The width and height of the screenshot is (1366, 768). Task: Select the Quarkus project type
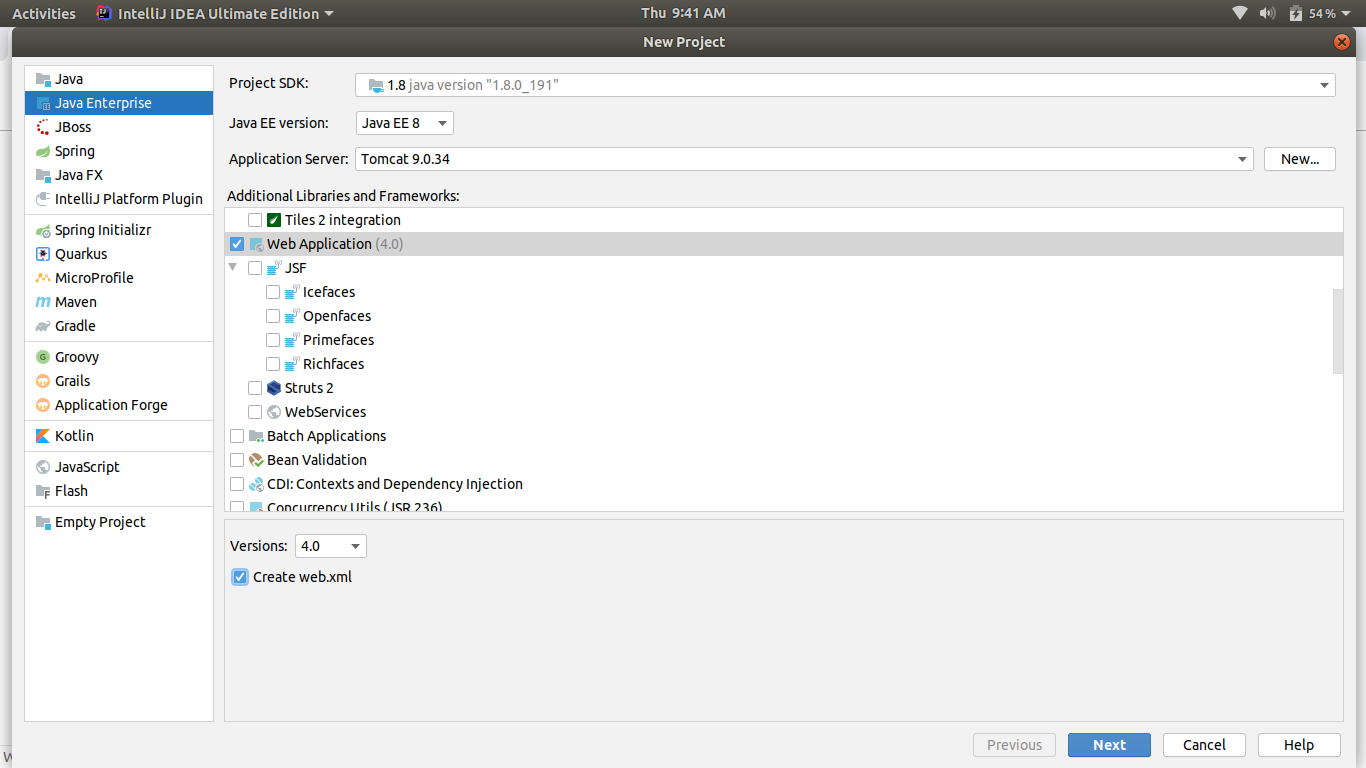tap(119, 254)
